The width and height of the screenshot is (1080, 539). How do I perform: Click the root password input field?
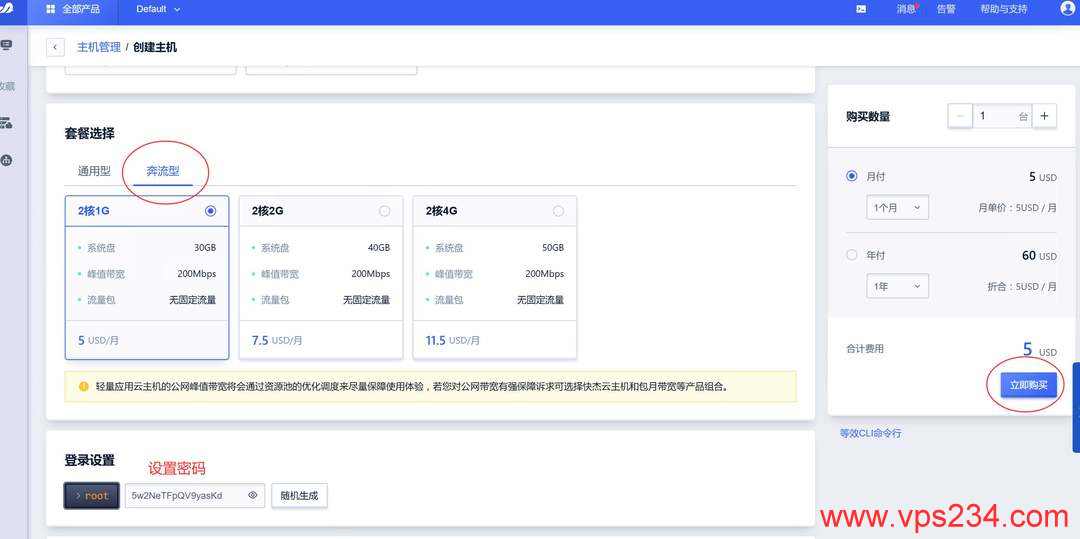pos(185,495)
